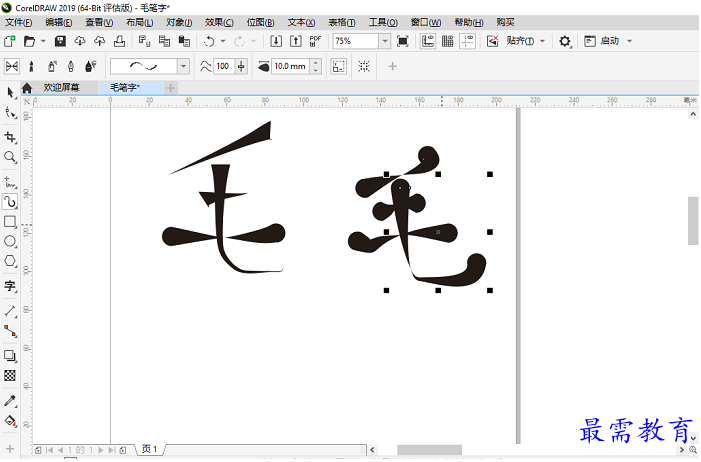
Task: Expand the Undo history dropdown arrow
Action: (x=223, y=41)
